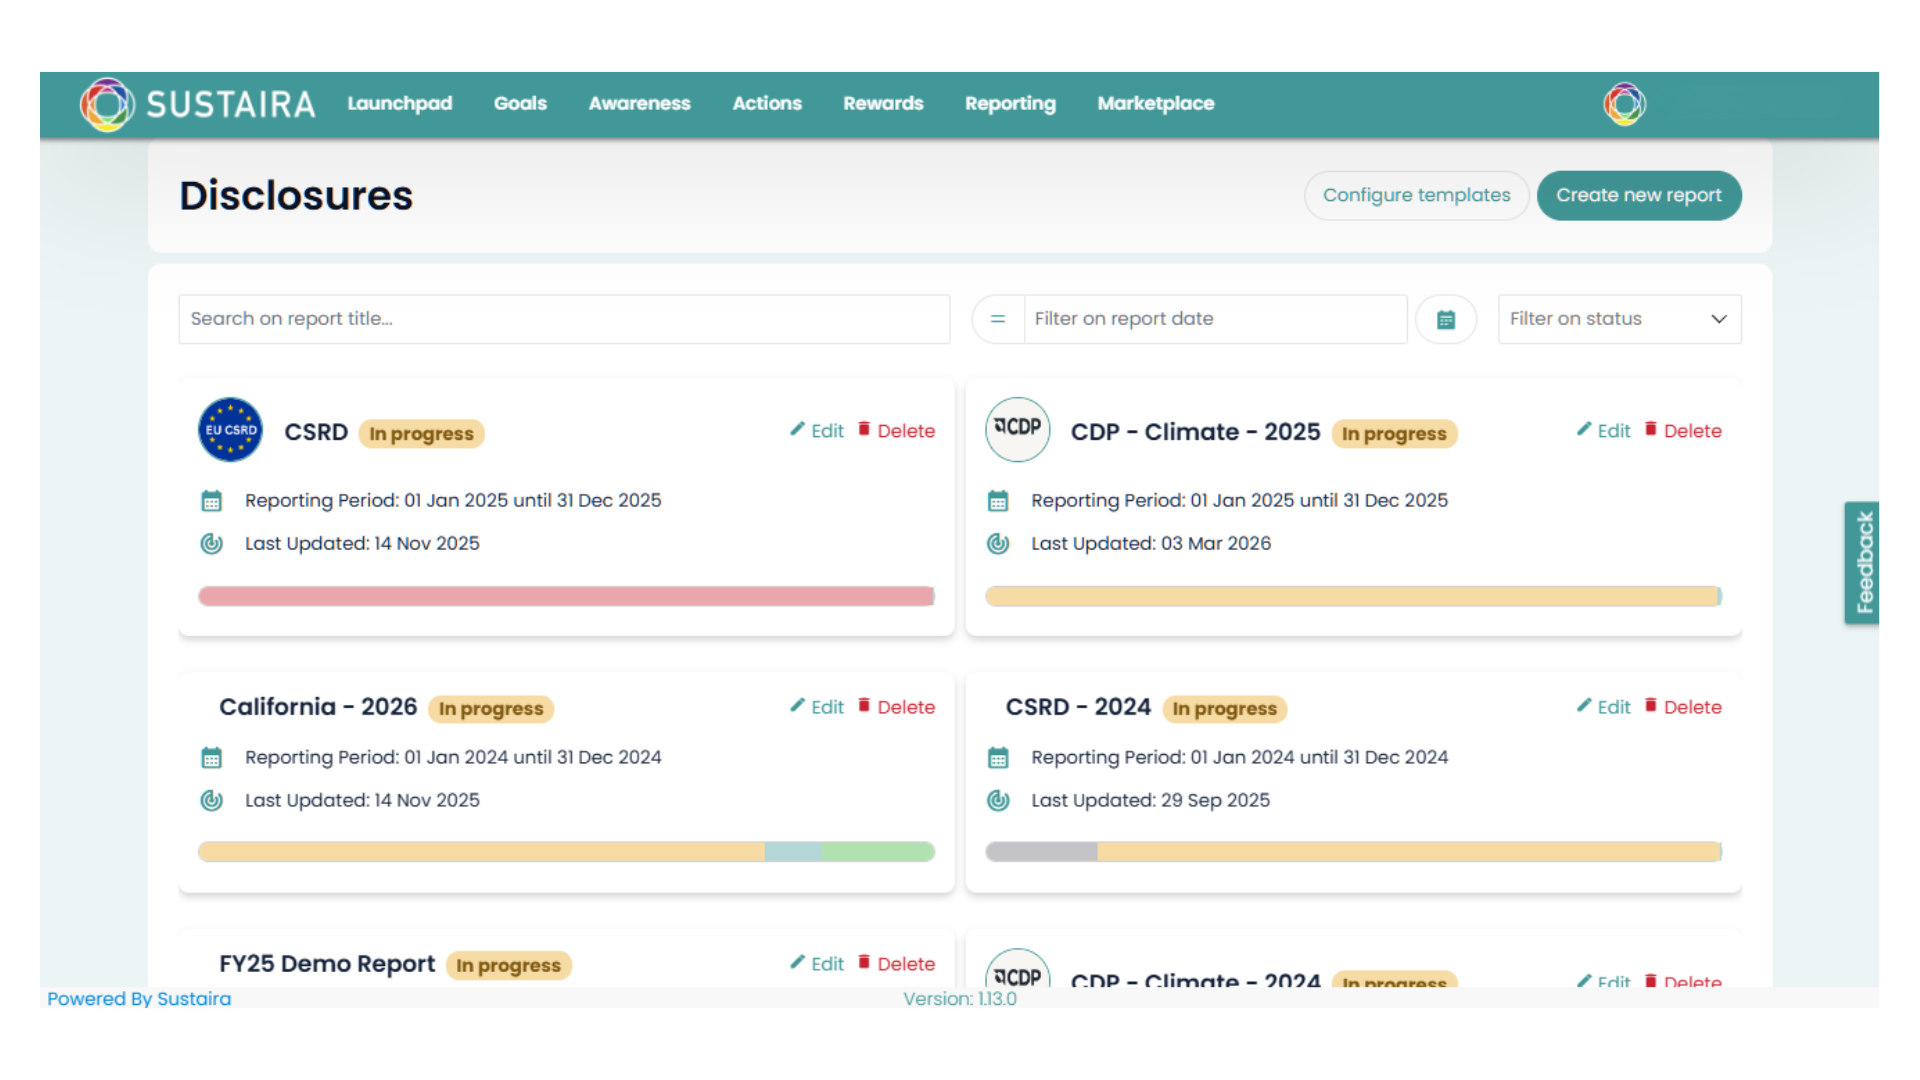Image resolution: width=1920 pixels, height=1080 pixels.
Task: Open the user profile avatar icon
Action: click(x=1624, y=104)
